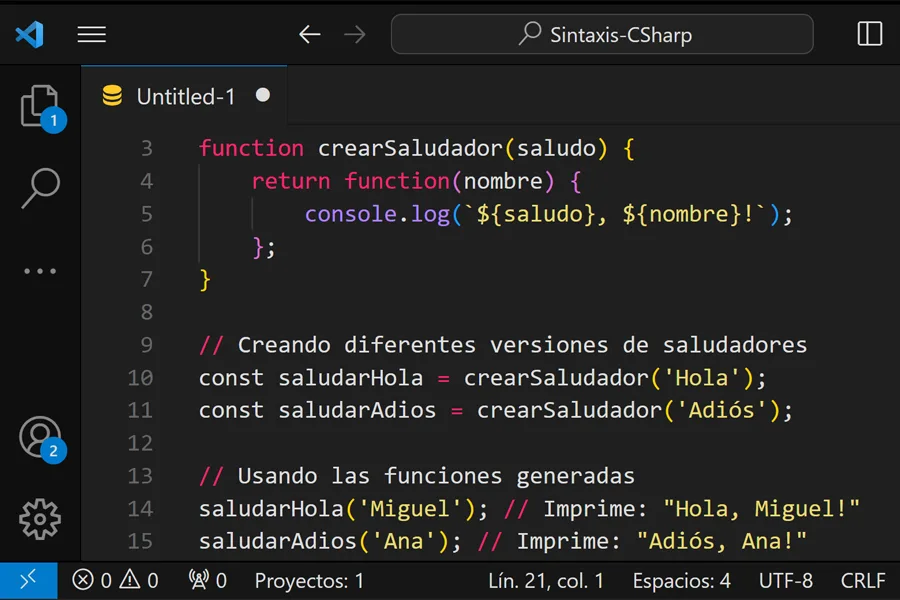Open the Accounts menu icon
This screenshot has height=600, width=900.
(x=40, y=437)
